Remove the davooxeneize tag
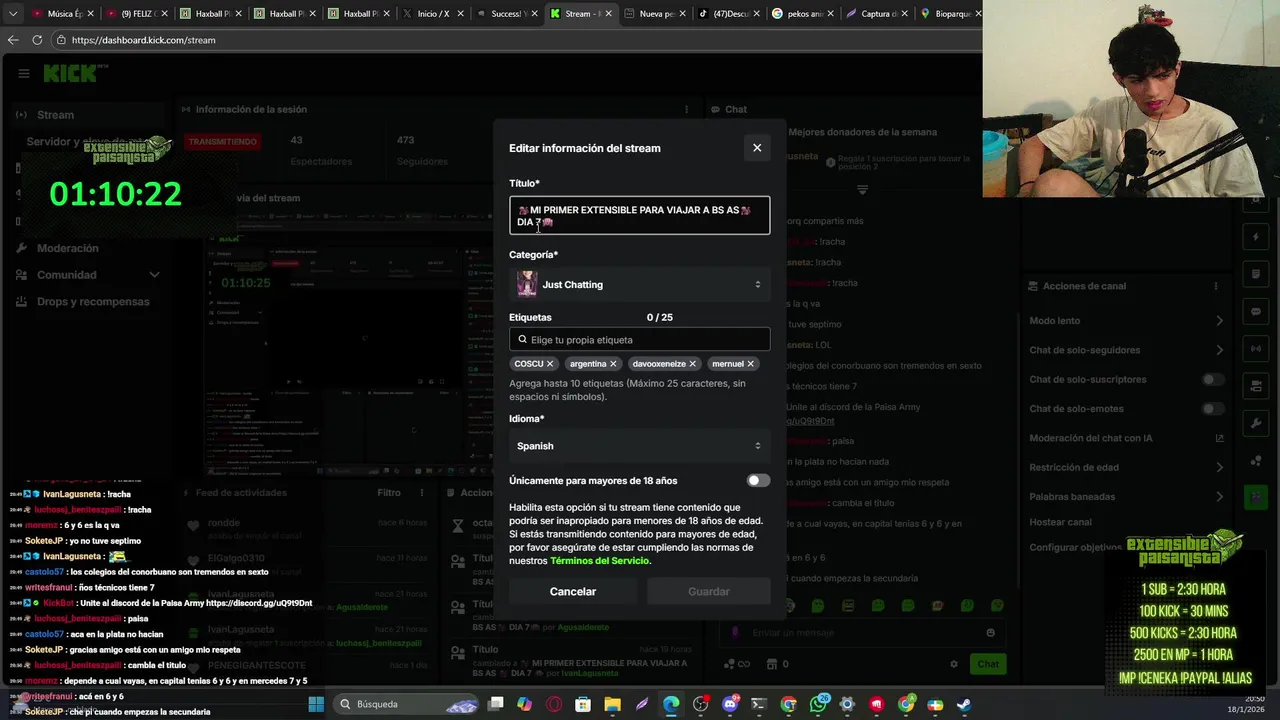The height and width of the screenshot is (720, 1280). point(692,364)
